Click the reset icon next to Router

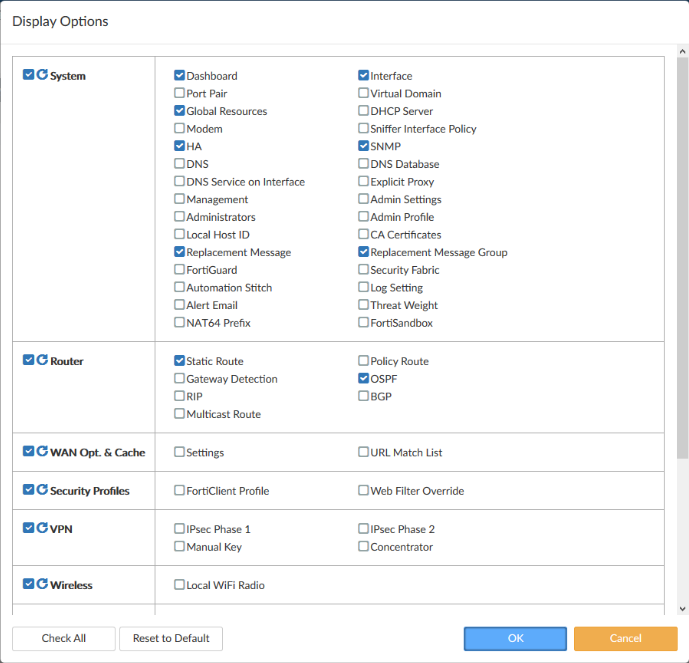click(x=42, y=360)
